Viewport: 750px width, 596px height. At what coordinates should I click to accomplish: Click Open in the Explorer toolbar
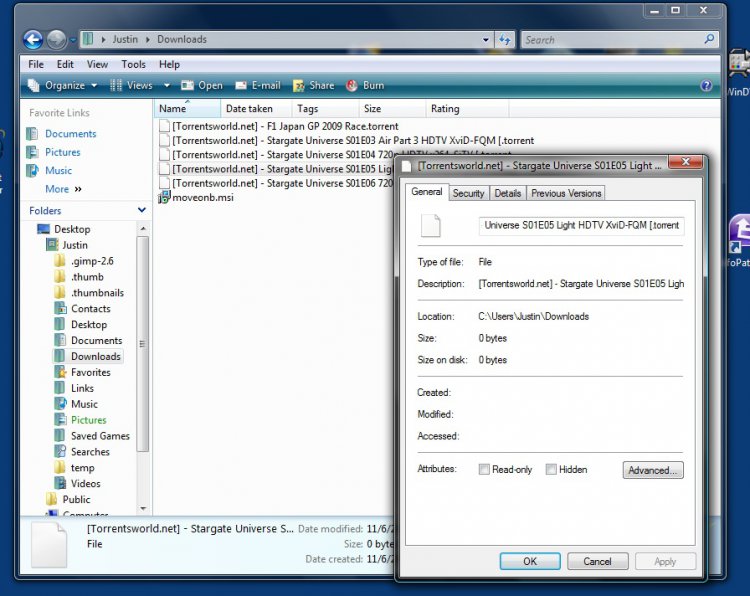point(202,85)
